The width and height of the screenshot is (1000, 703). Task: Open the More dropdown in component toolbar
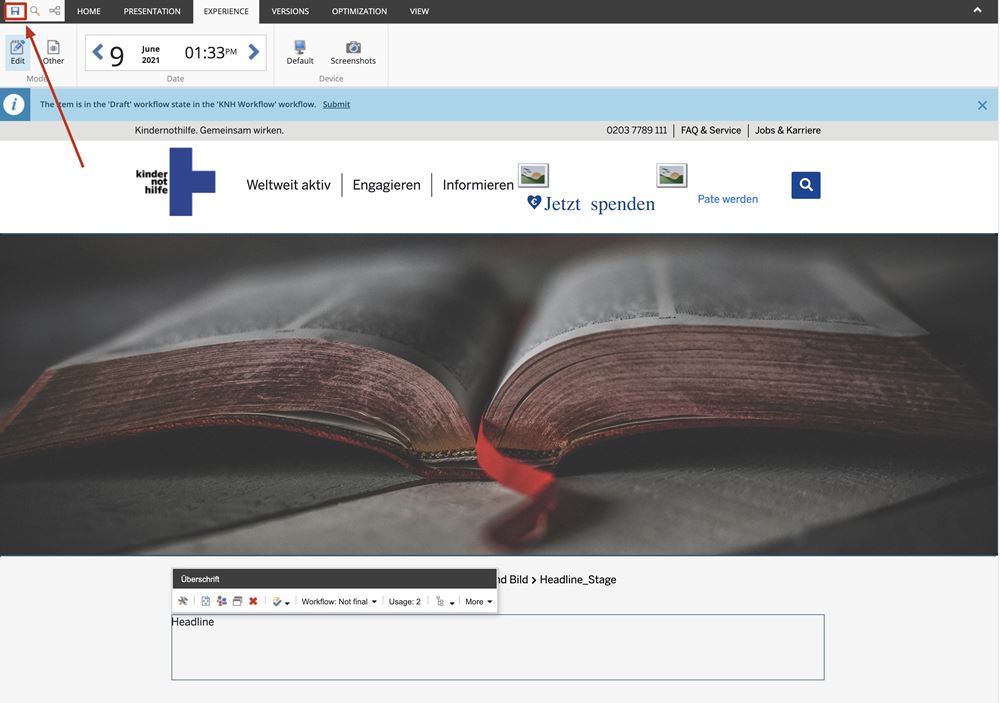[x=478, y=602]
